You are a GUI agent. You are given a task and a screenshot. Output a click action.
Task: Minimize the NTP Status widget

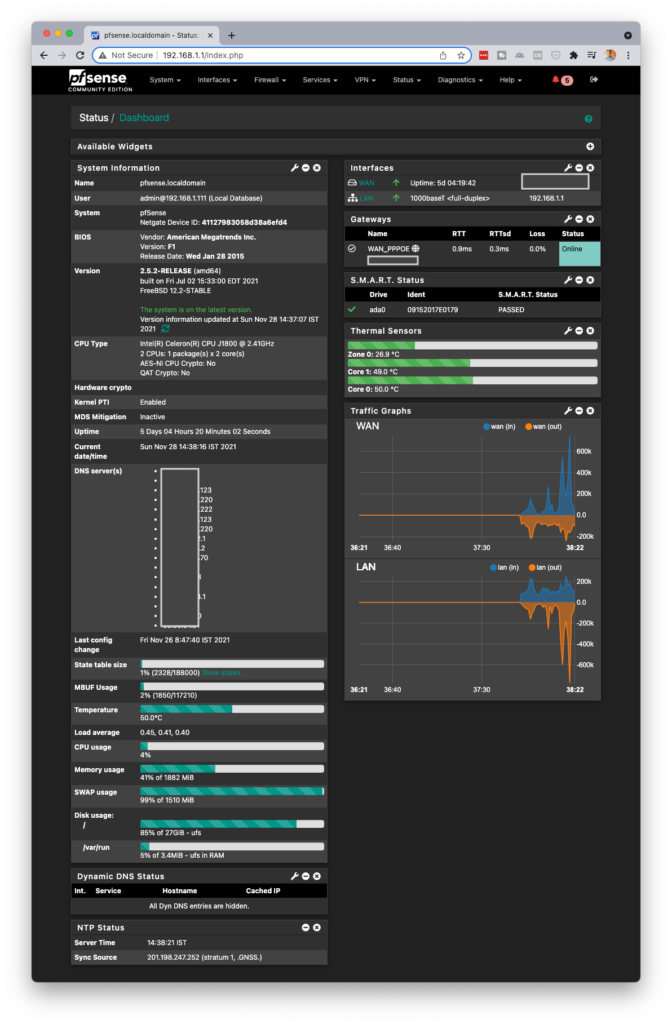tap(306, 928)
